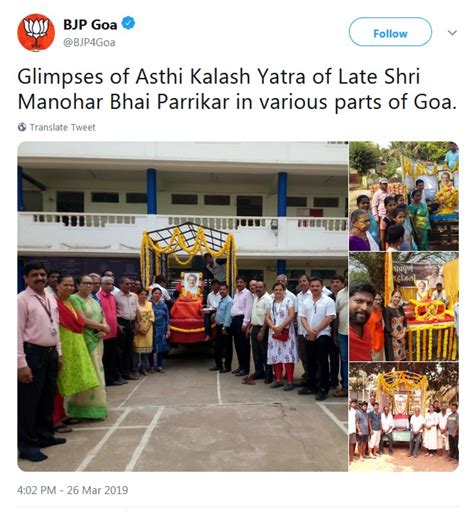474x515 pixels.
Task: Open the top right photo thumbnail
Action: pos(404,196)
